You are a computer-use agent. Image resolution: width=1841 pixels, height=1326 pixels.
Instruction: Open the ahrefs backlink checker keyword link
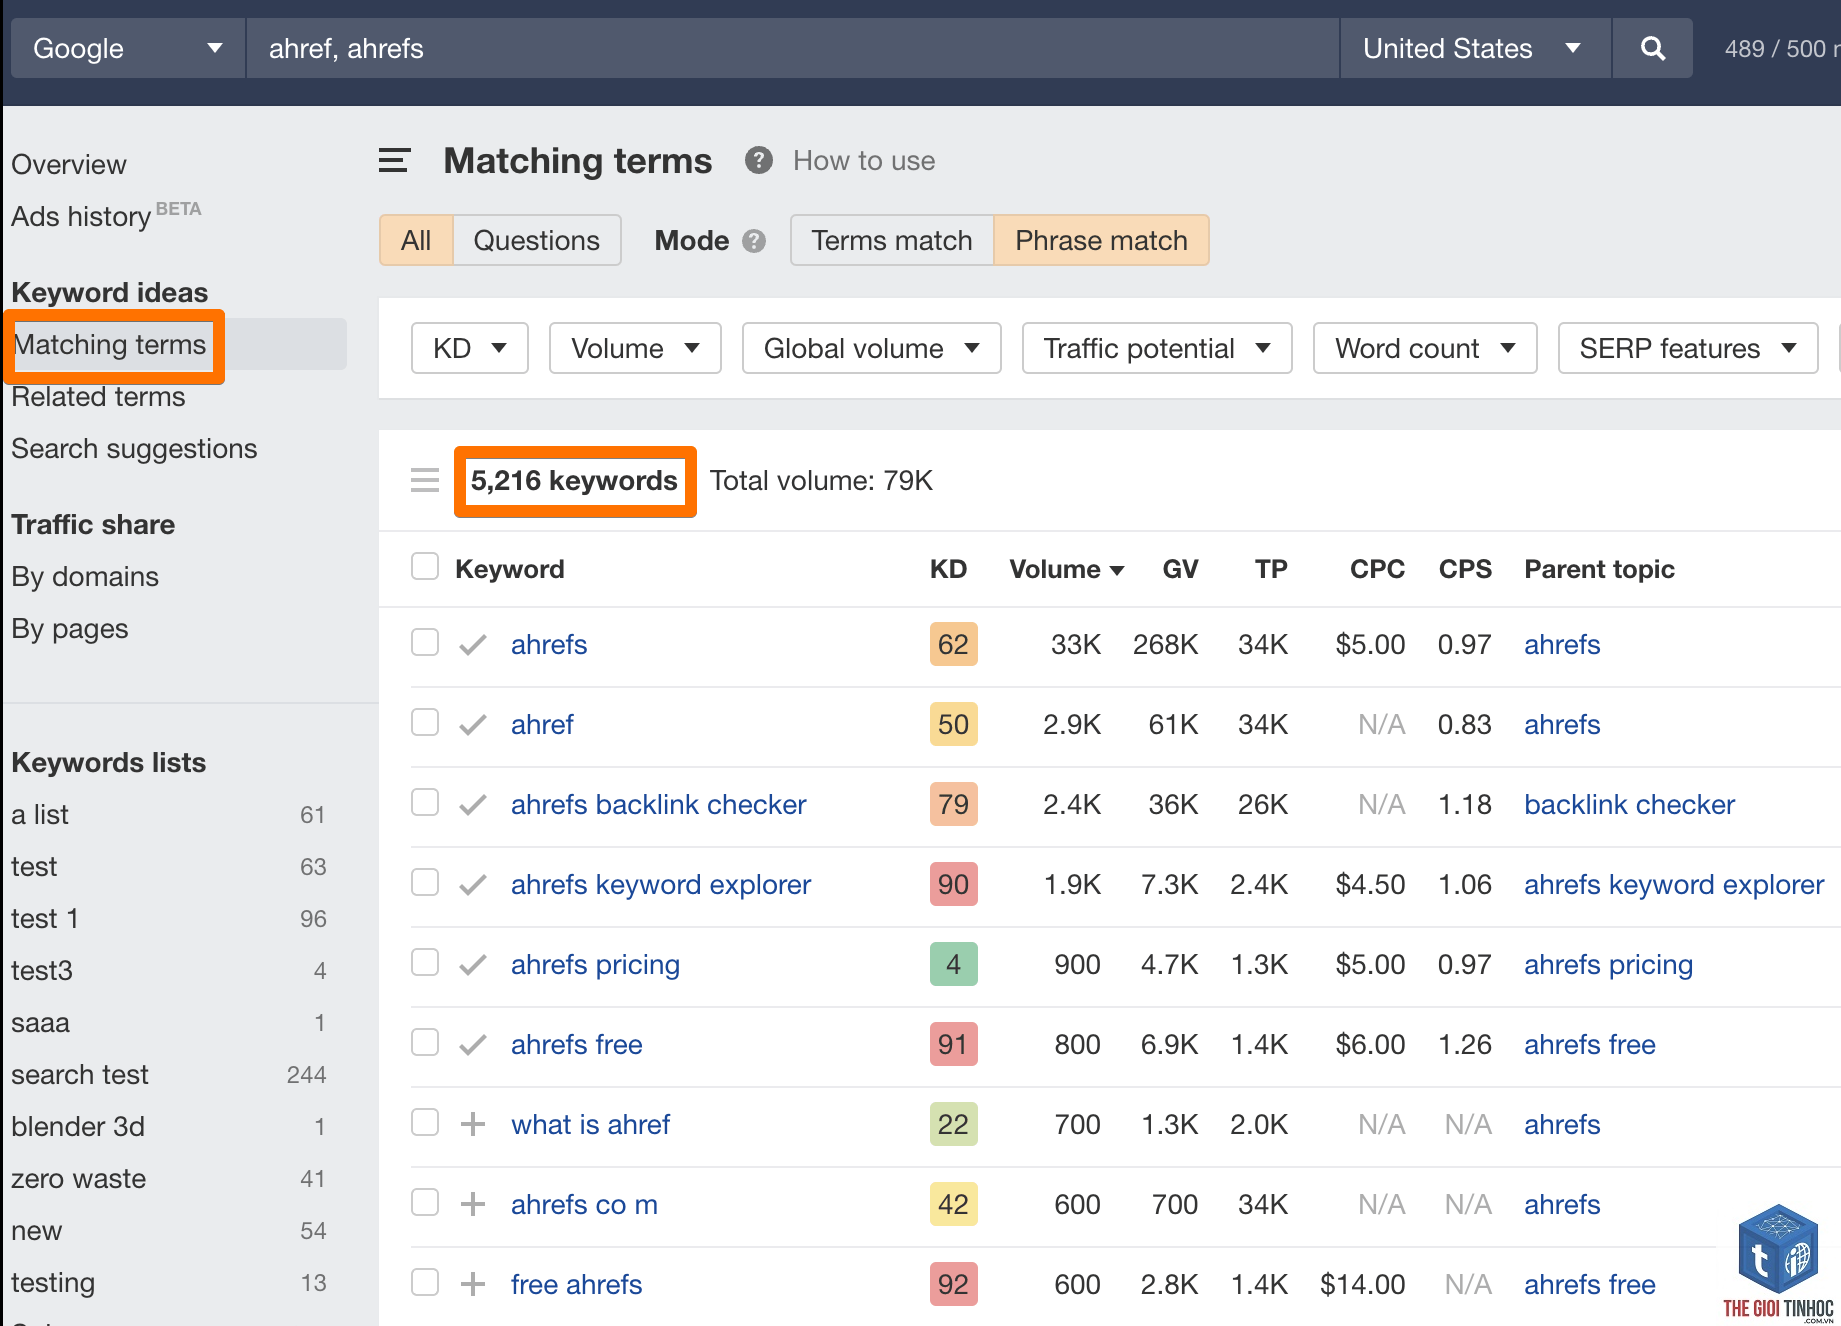coord(658,804)
